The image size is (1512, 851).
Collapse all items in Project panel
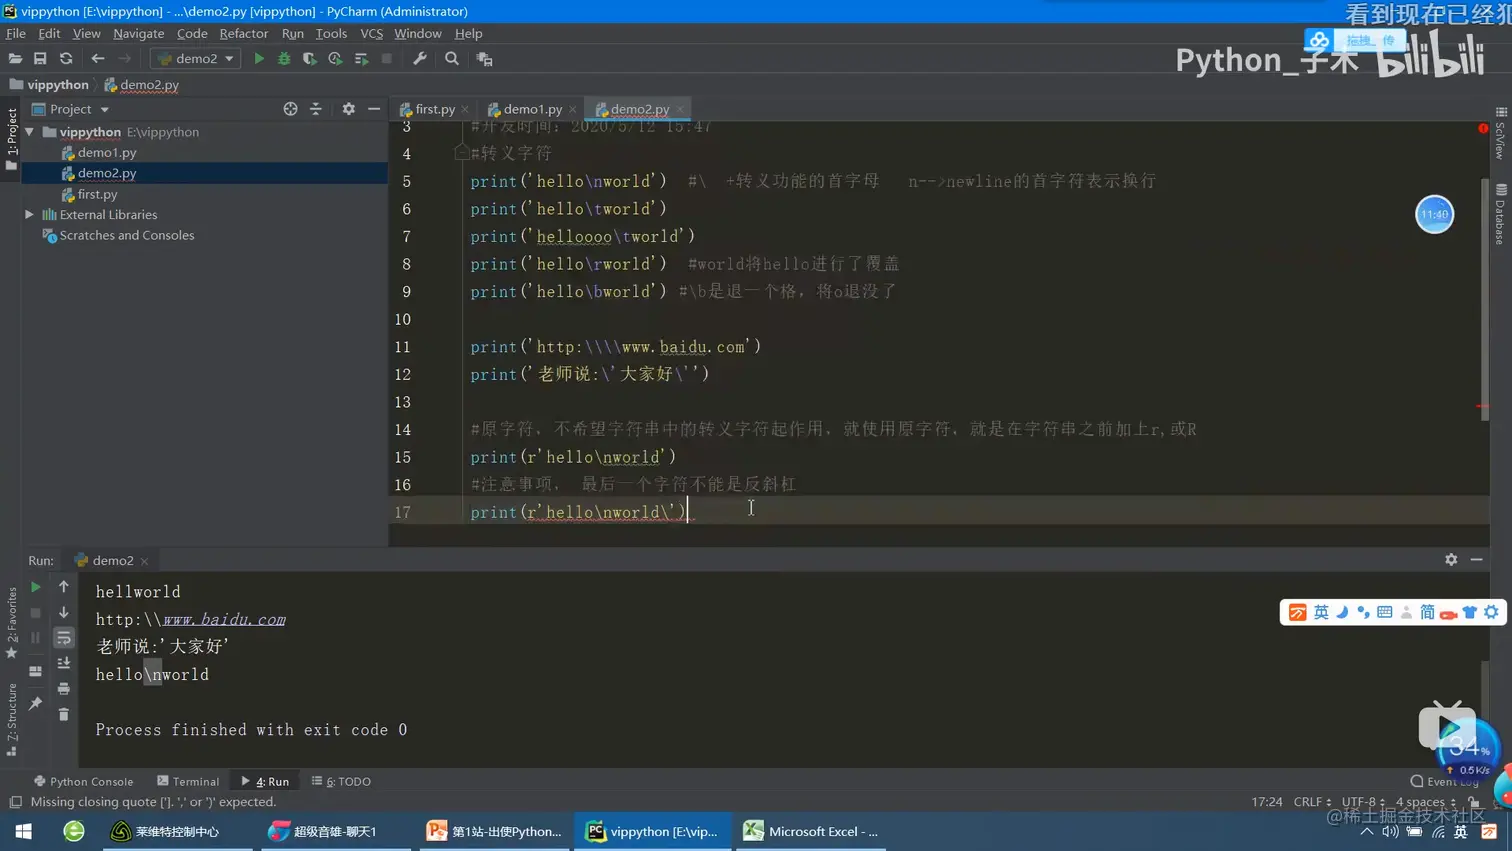(316, 109)
